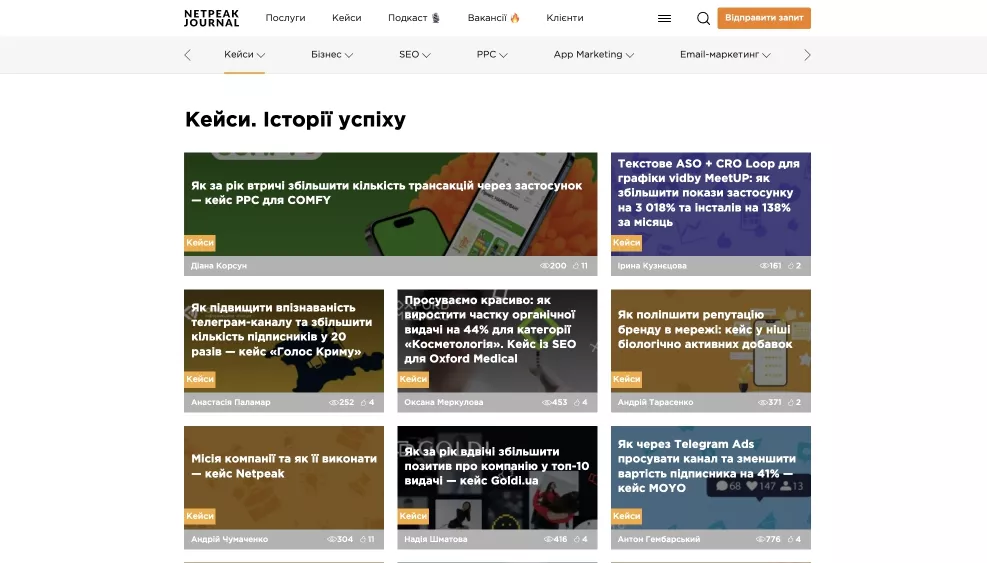
Task: Click views eye icon on COMFY case card
Action: [x=544, y=266]
